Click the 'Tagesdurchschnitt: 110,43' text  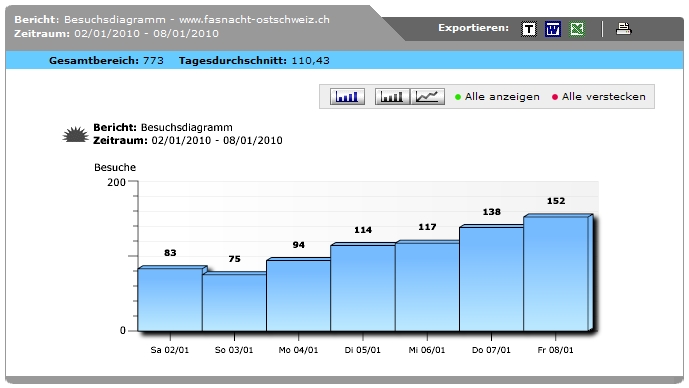click(254, 61)
